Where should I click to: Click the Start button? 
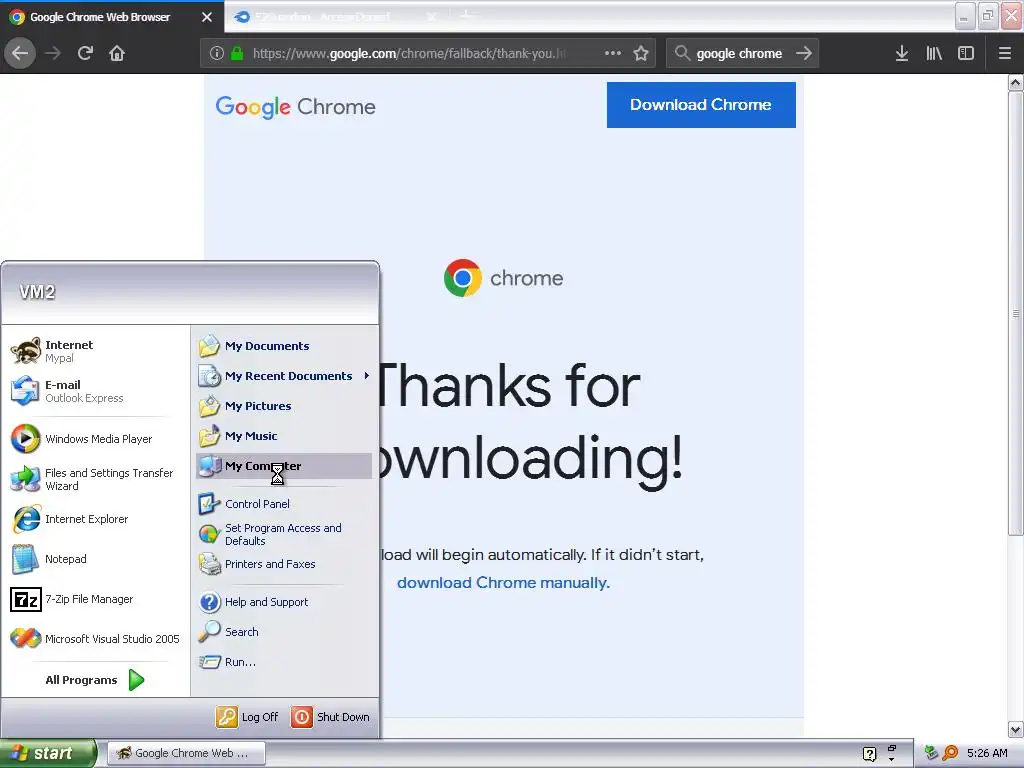[47, 753]
